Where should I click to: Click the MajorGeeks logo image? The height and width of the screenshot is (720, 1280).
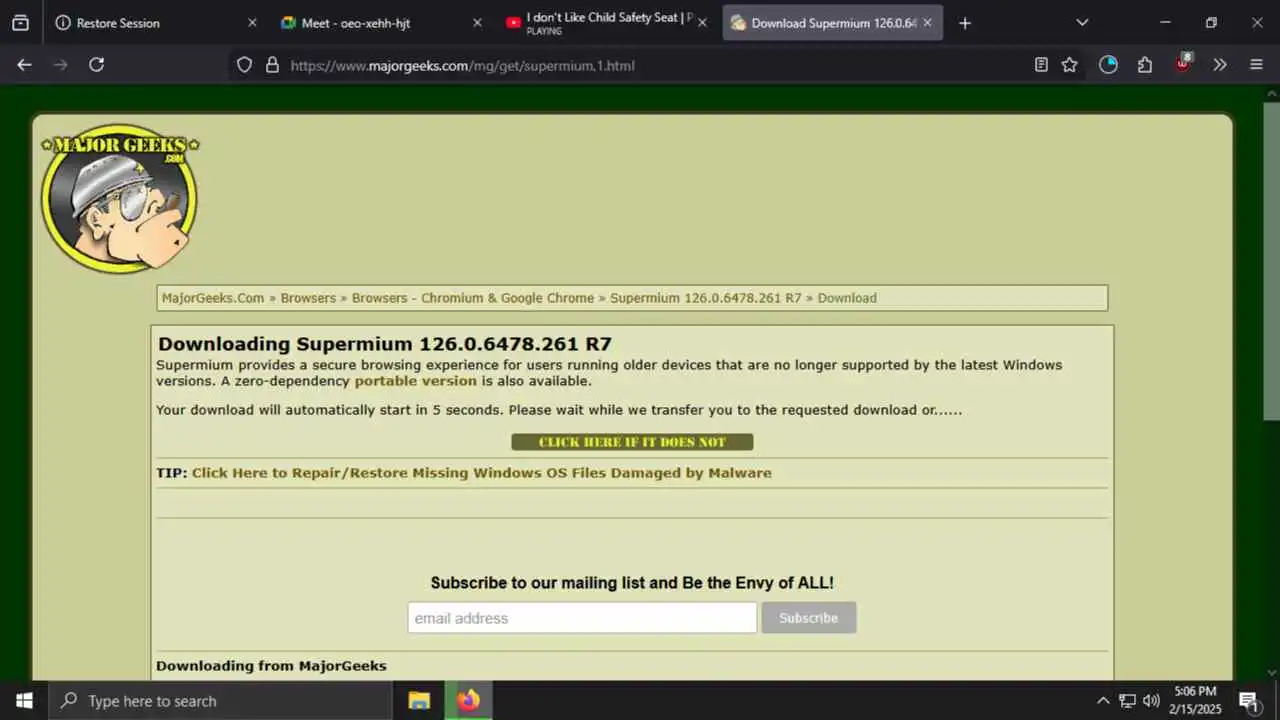[120, 198]
